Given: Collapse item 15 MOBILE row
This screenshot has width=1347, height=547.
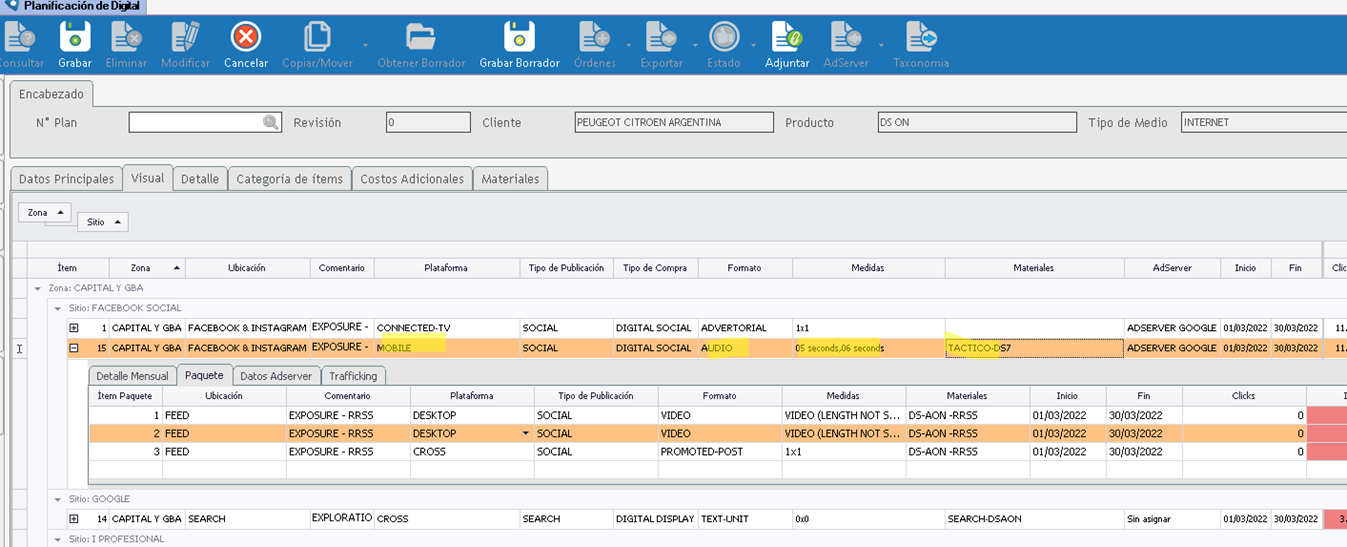Looking at the screenshot, I should [x=73, y=348].
